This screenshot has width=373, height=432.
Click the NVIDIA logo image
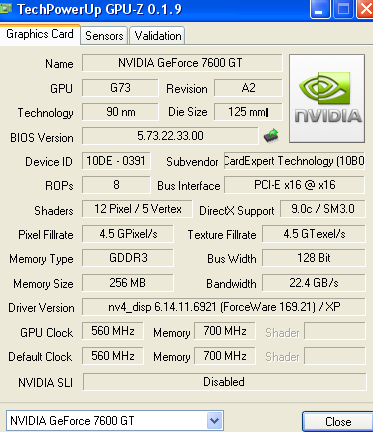(x=327, y=99)
